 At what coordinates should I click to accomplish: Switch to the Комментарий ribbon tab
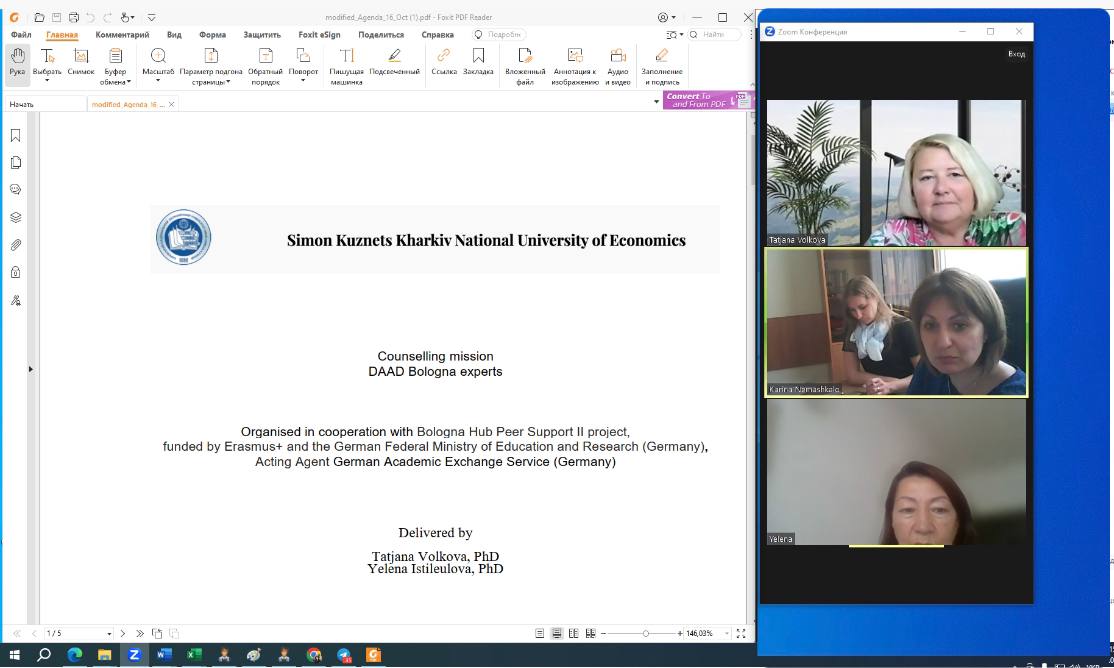click(x=122, y=34)
